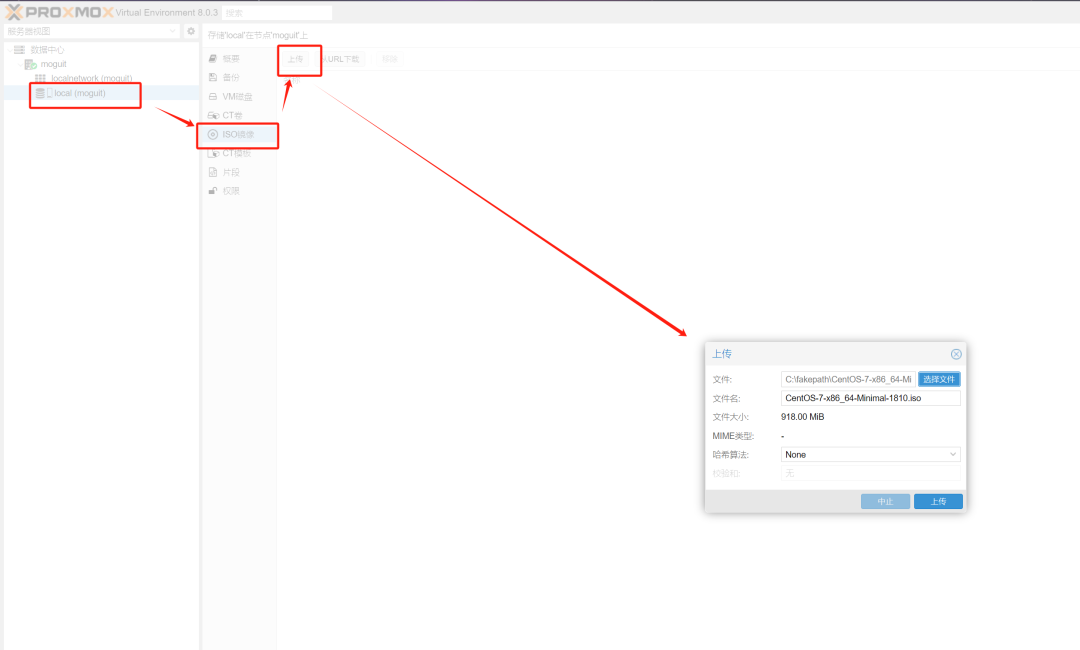The width and height of the screenshot is (1080, 650).
Task: Click the 存储'local'在节点'moguit'上 header text
Action: click(258, 35)
